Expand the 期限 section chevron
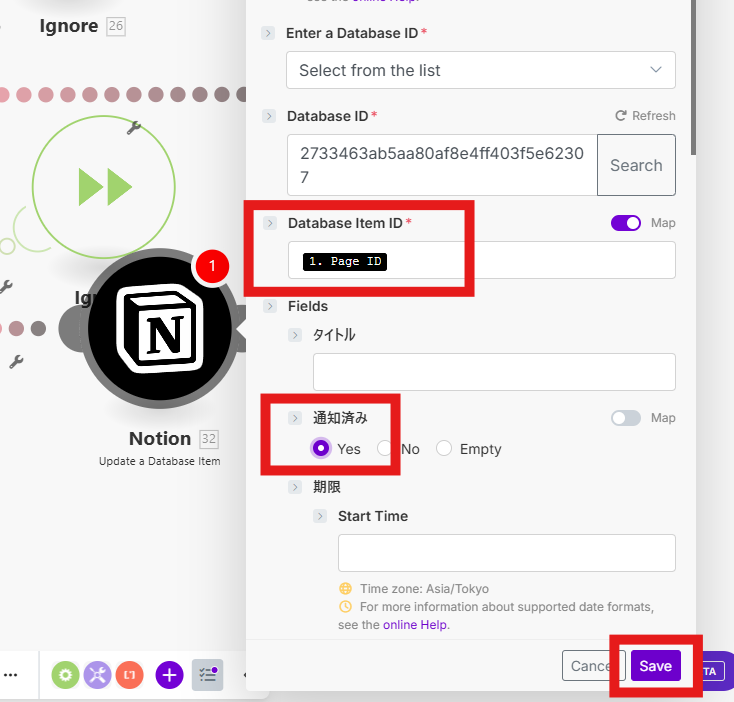This screenshot has height=702, width=734. (x=295, y=487)
